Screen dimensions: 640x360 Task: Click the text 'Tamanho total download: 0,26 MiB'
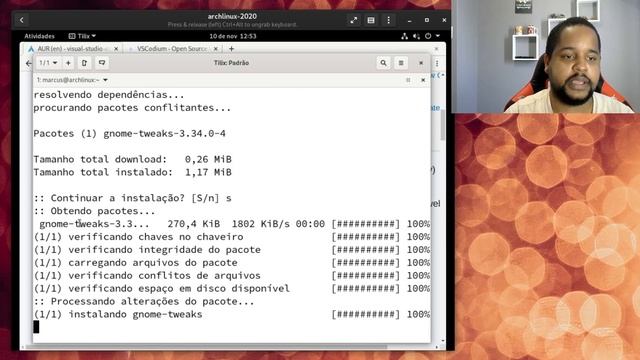[x=133, y=159]
